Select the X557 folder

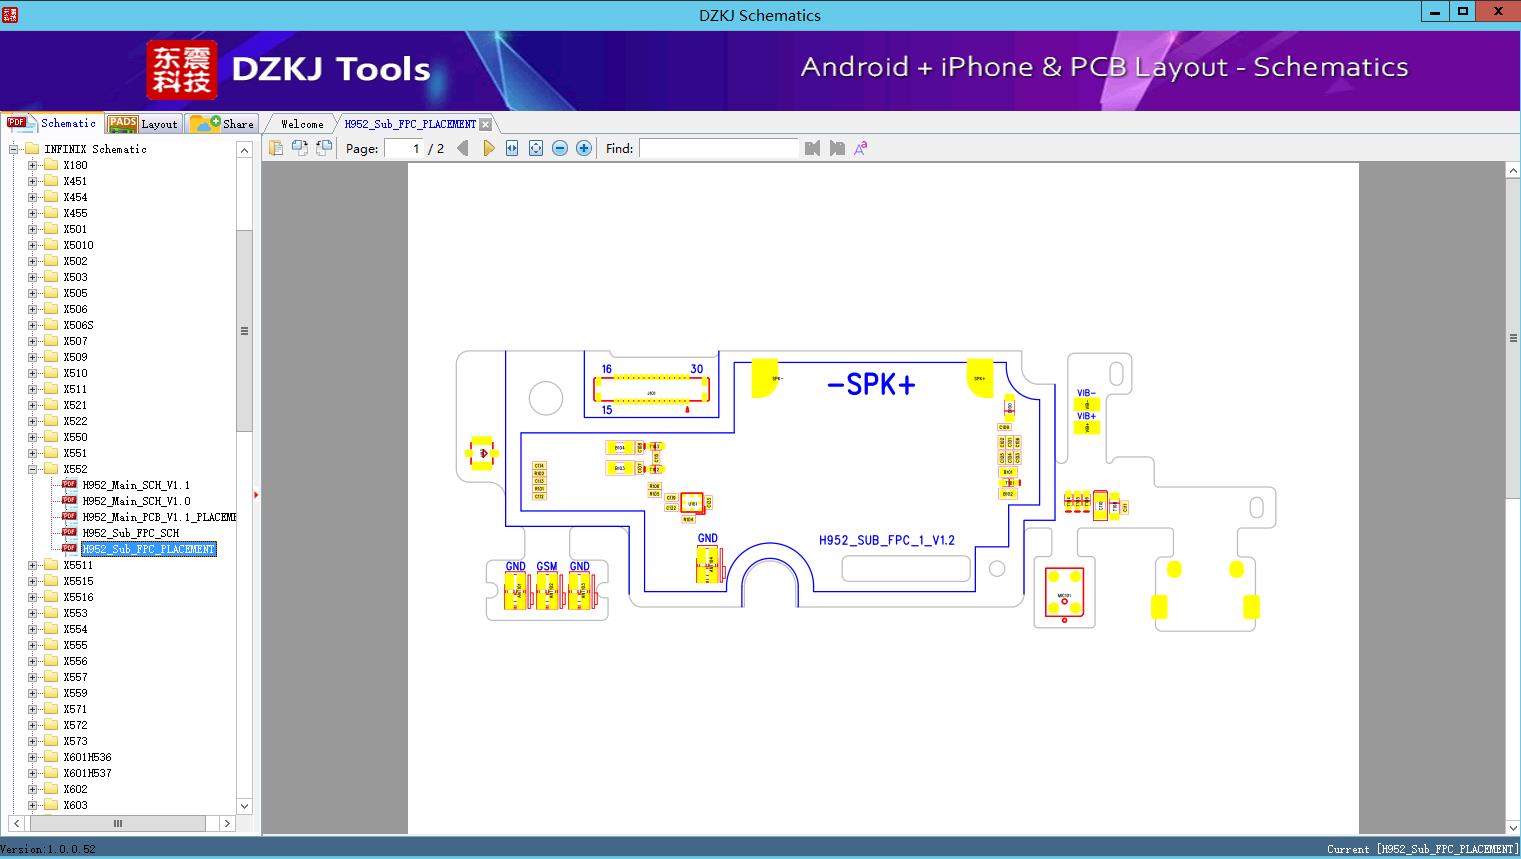click(75, 677)
